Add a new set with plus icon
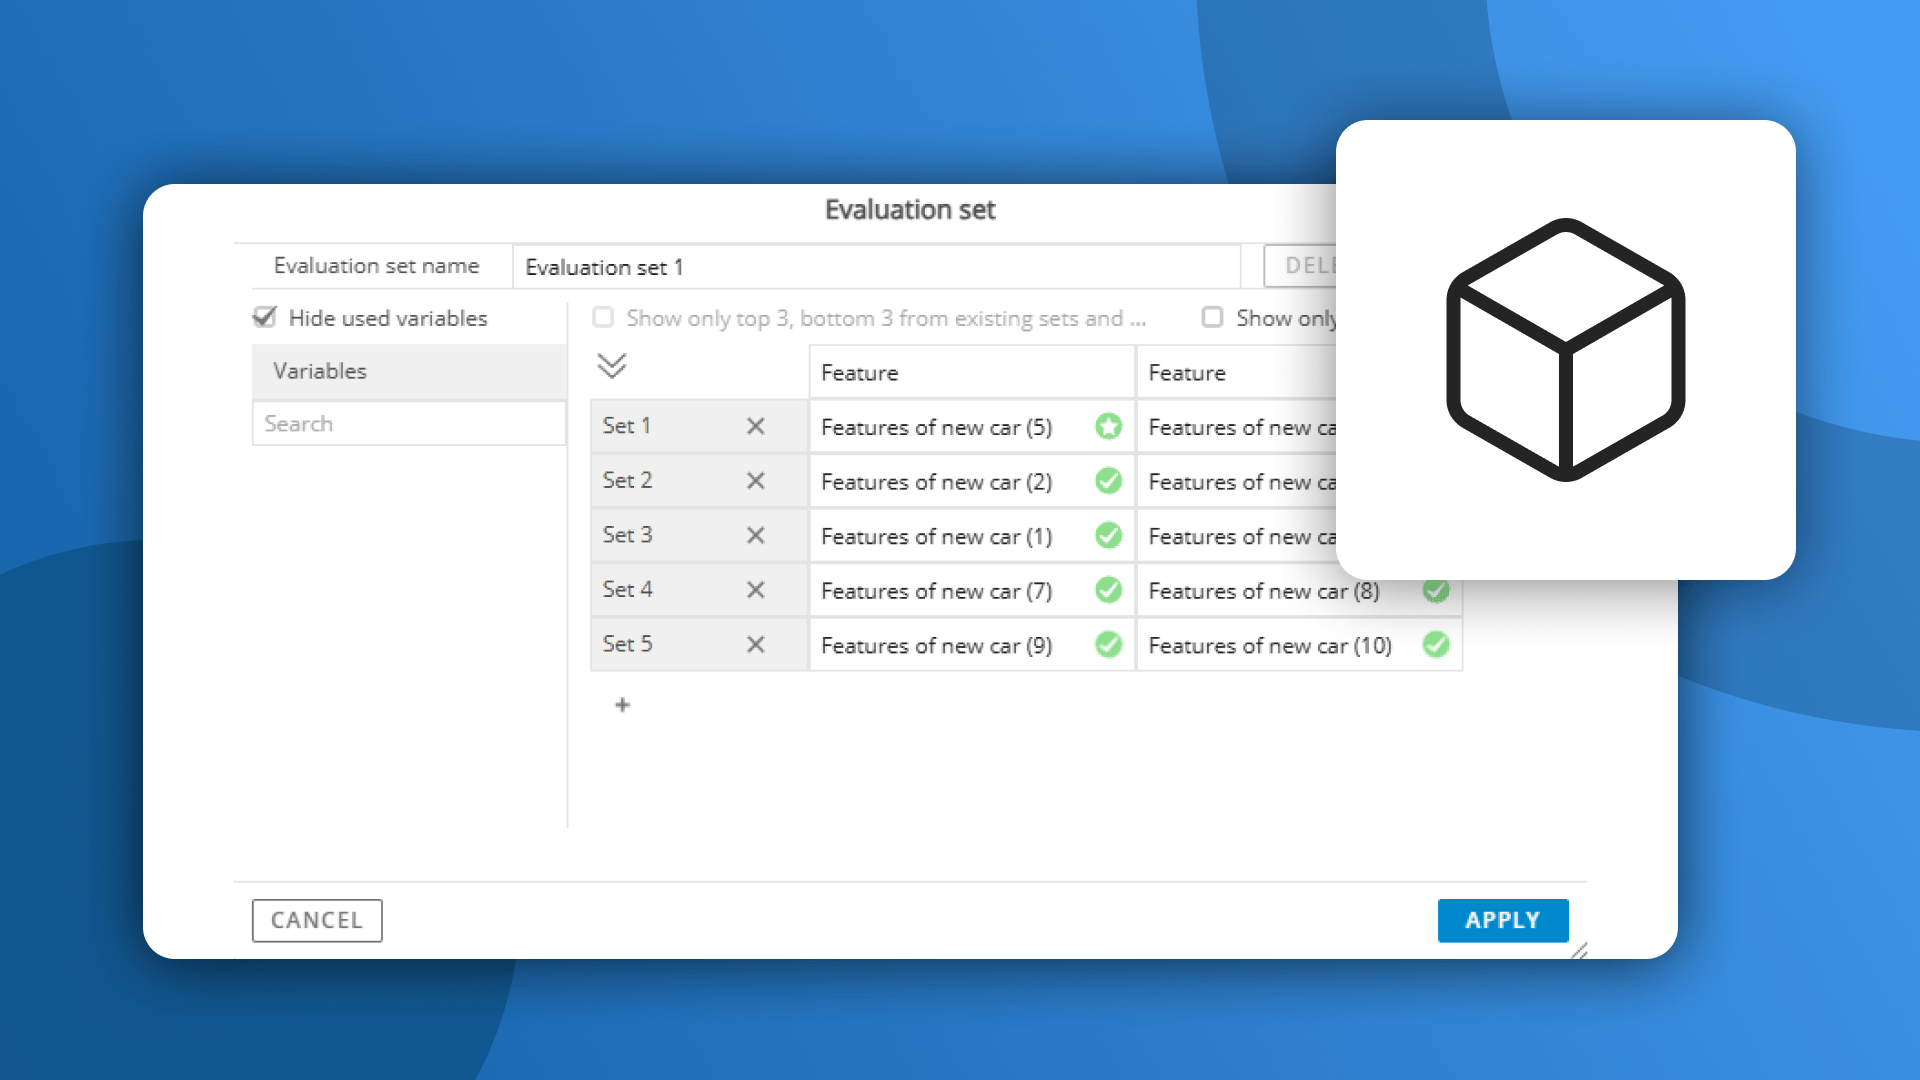 (x=622, y=705)
